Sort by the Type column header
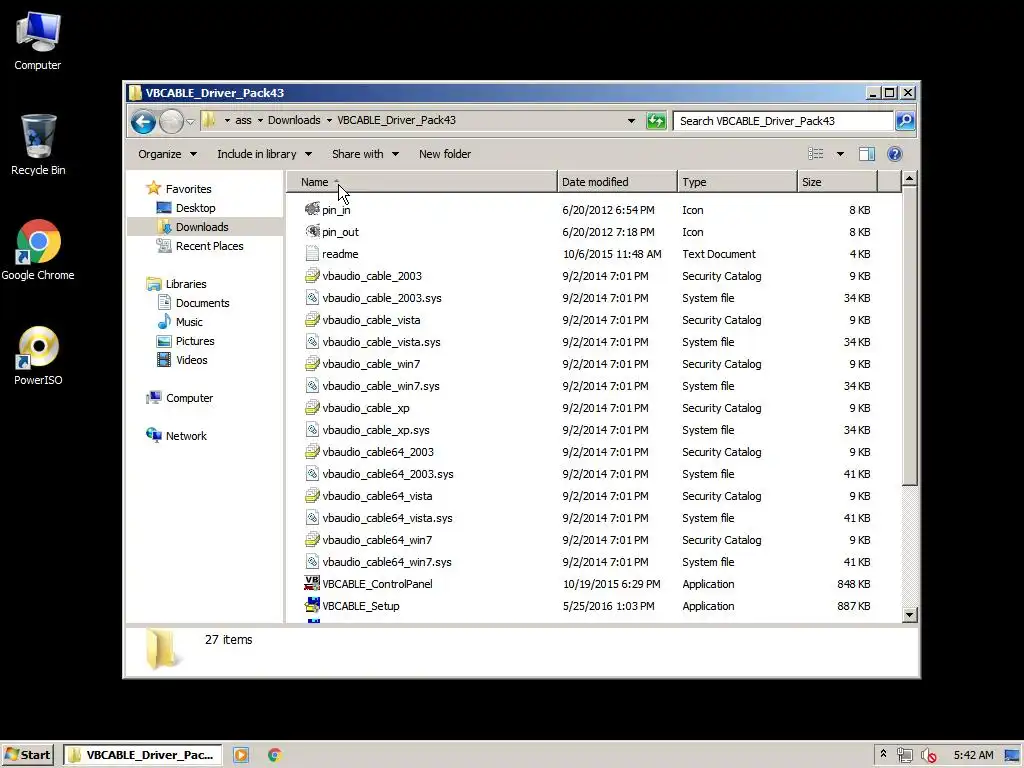Image resolution: width=1024 pixels, height=768 pixels. coord(737,182)
